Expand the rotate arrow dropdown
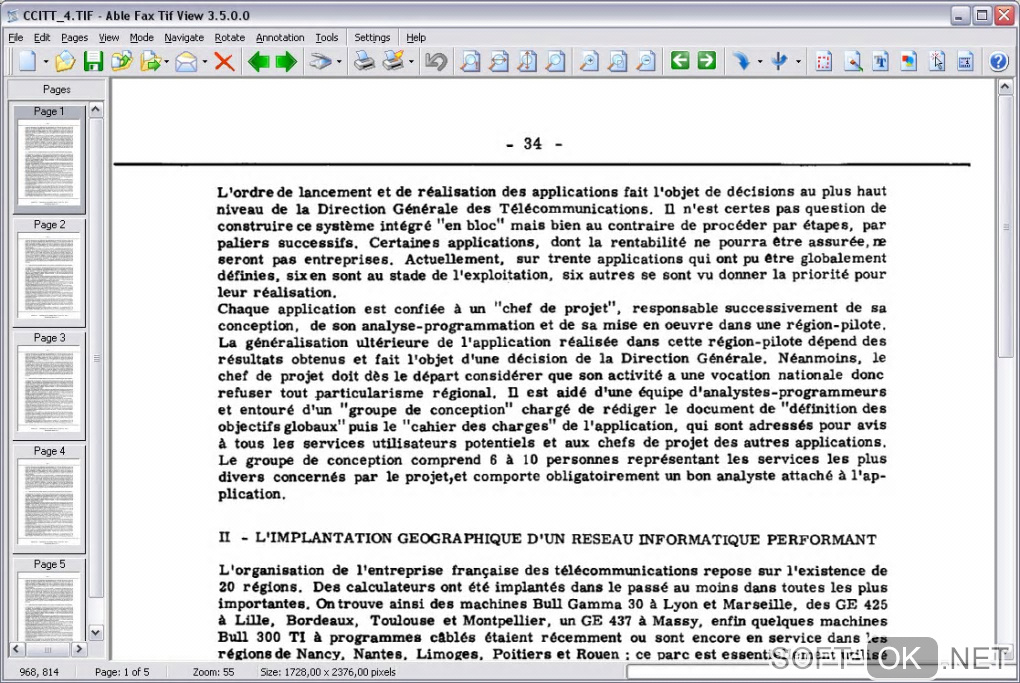Image resolution: width=1020 pixels, height=683 pixels. [760, 62]
